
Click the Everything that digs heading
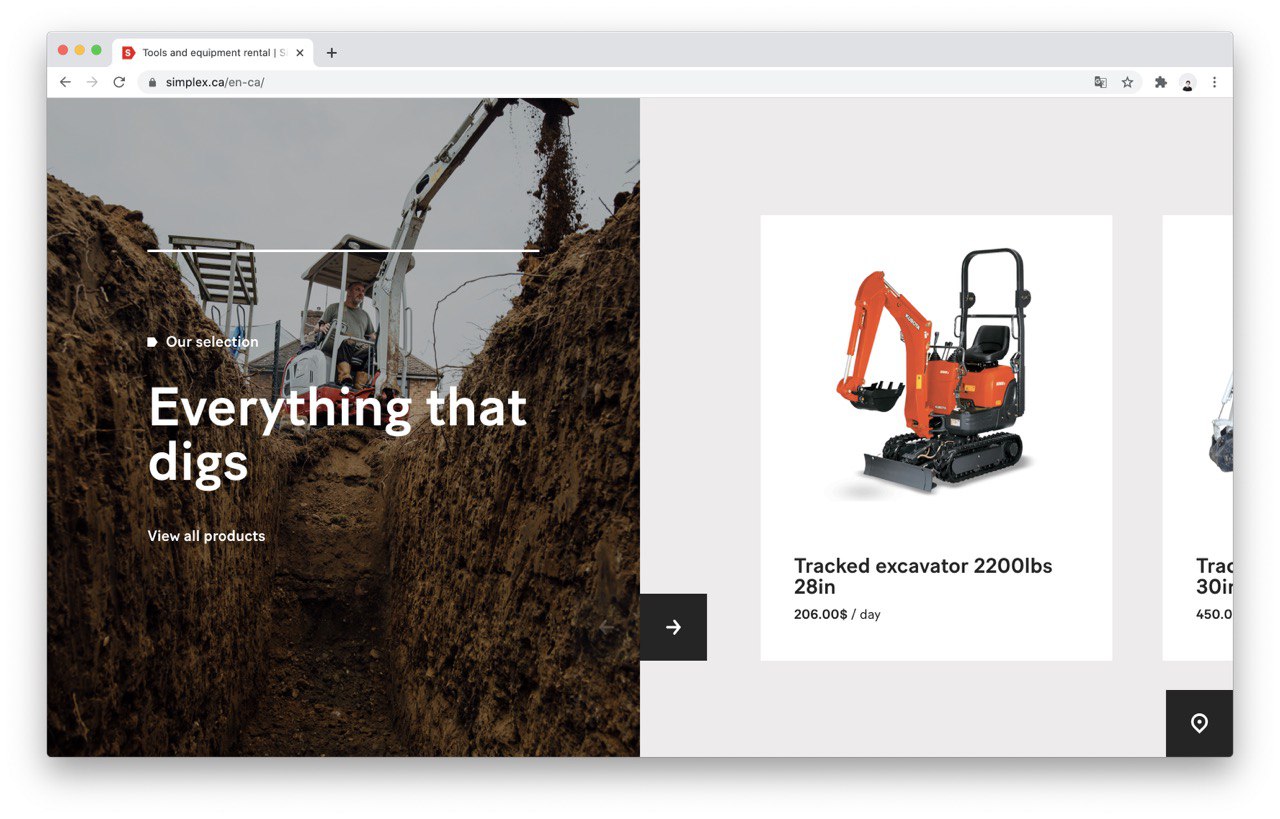(x=338, y=435)
